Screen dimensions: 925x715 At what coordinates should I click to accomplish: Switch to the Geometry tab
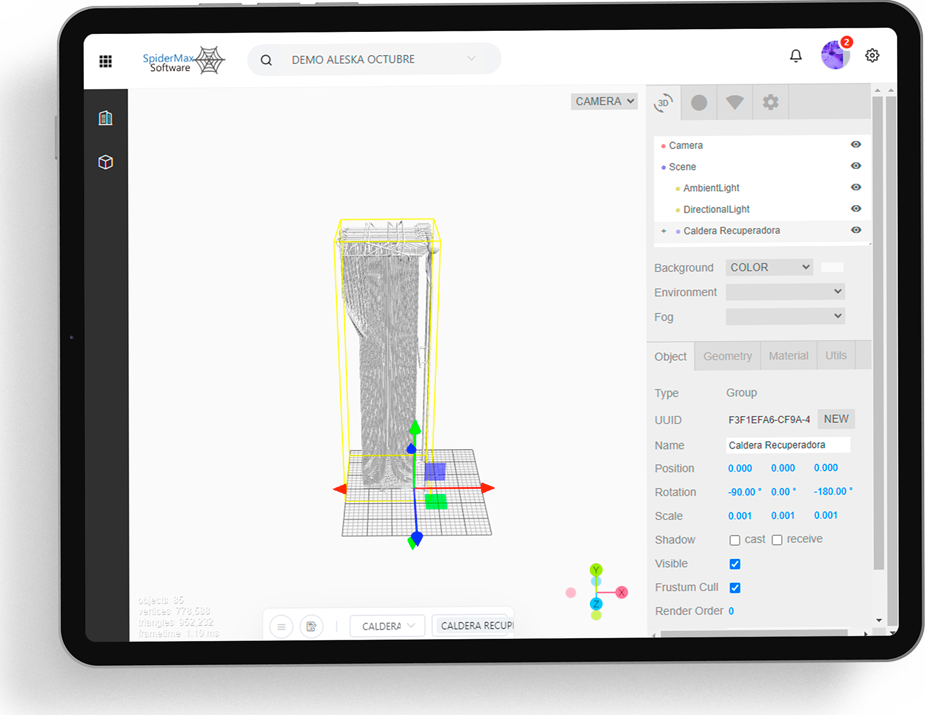pyautogui.click(x=727, y=356)
